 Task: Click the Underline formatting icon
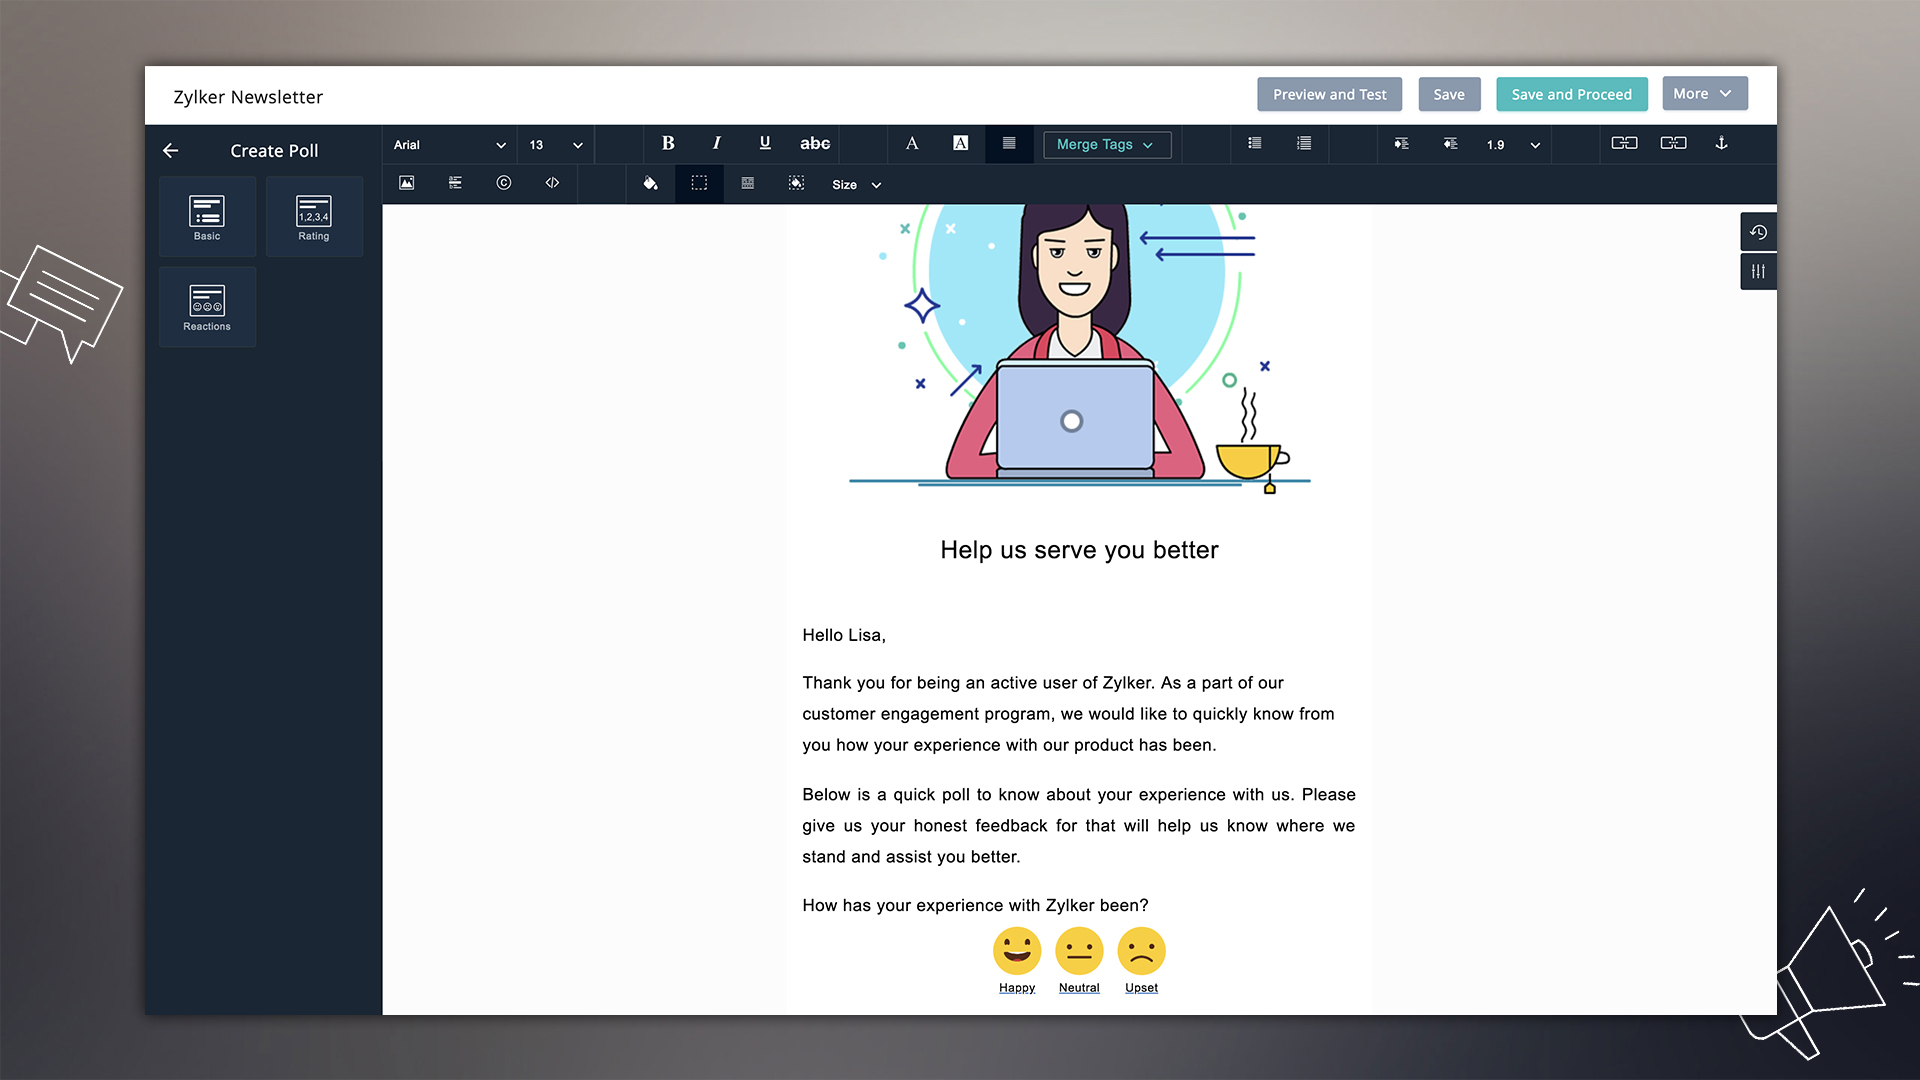tap(766, 144)
